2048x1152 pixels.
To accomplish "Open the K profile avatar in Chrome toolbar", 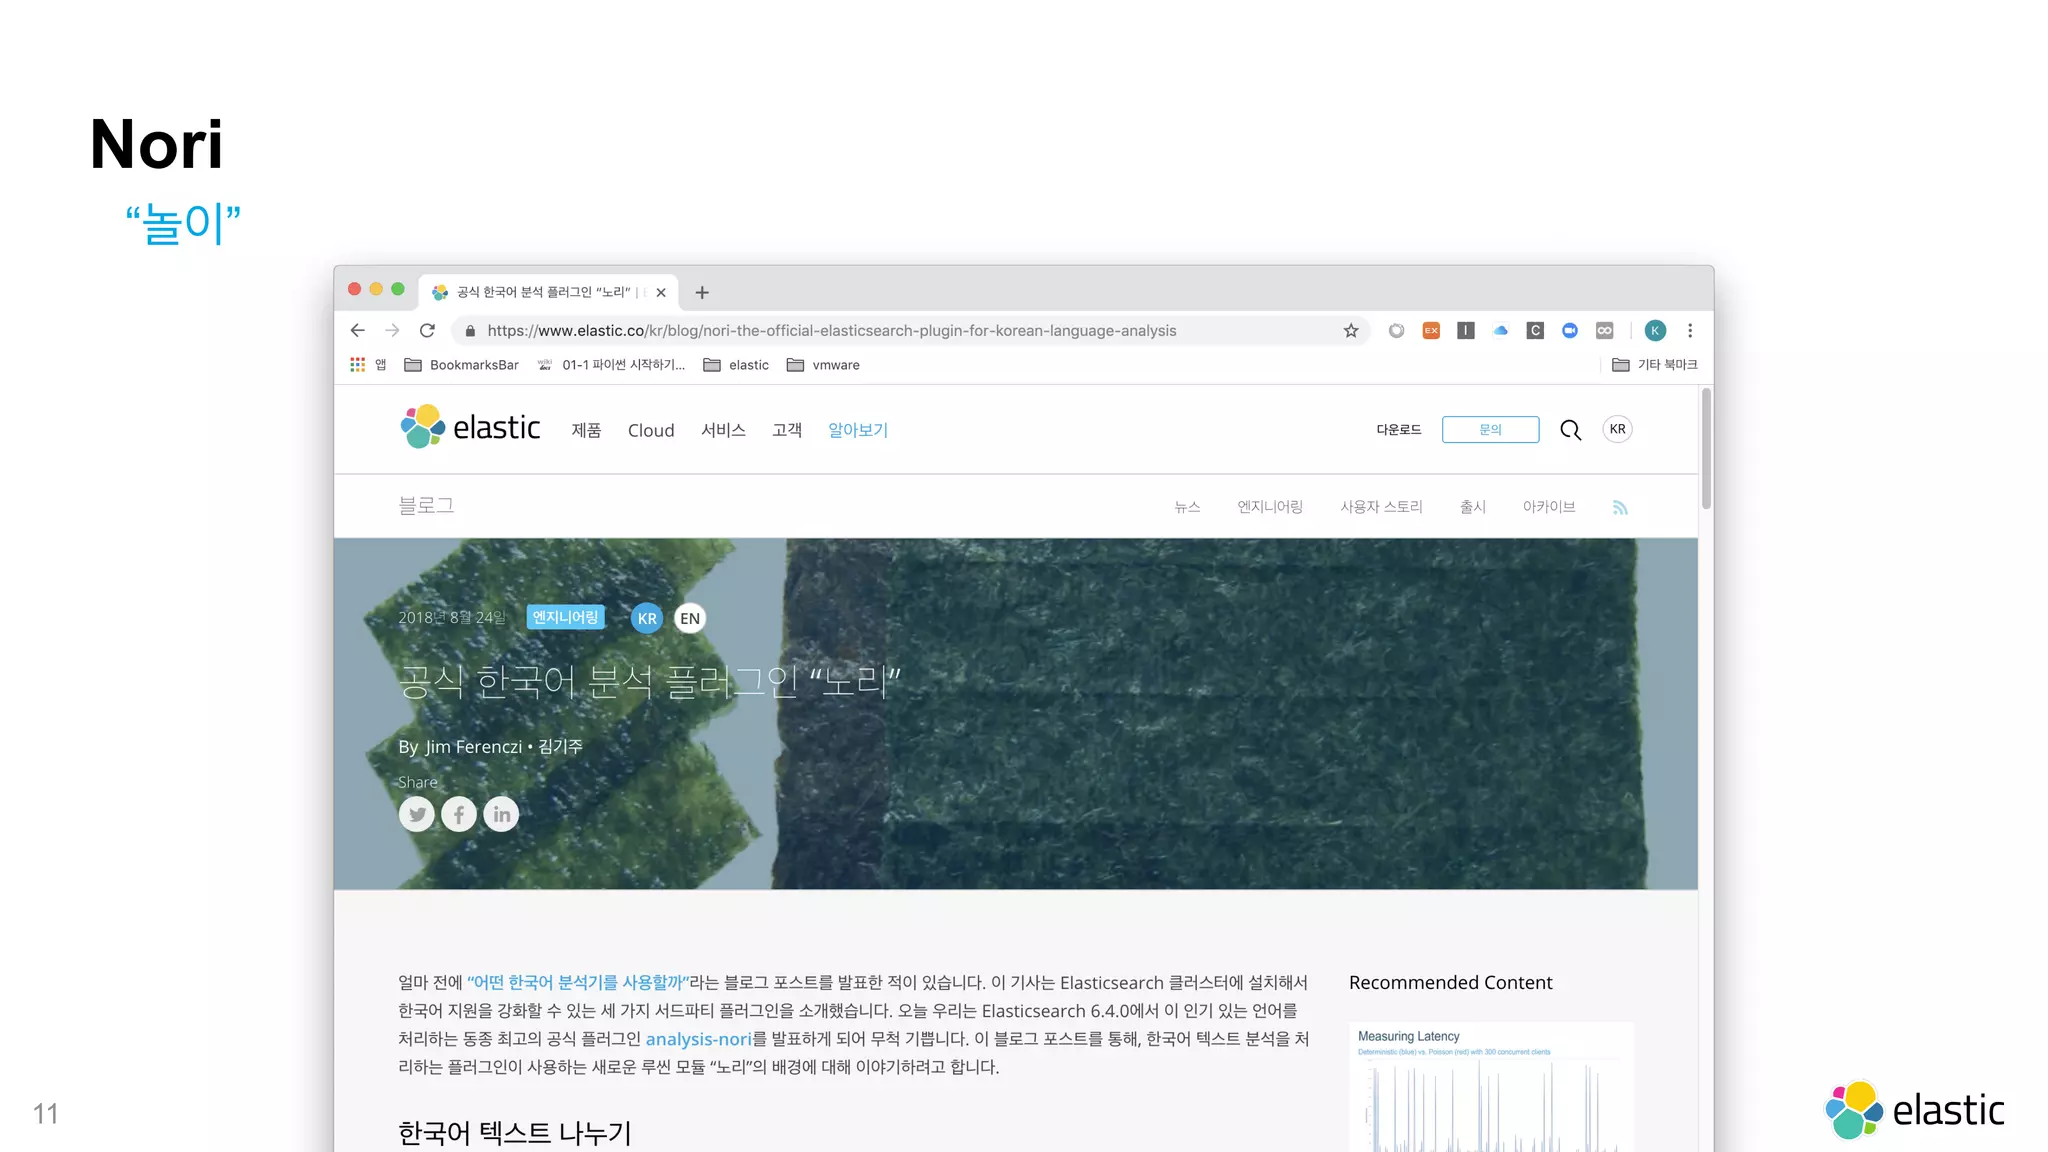I will point(1655,330).
